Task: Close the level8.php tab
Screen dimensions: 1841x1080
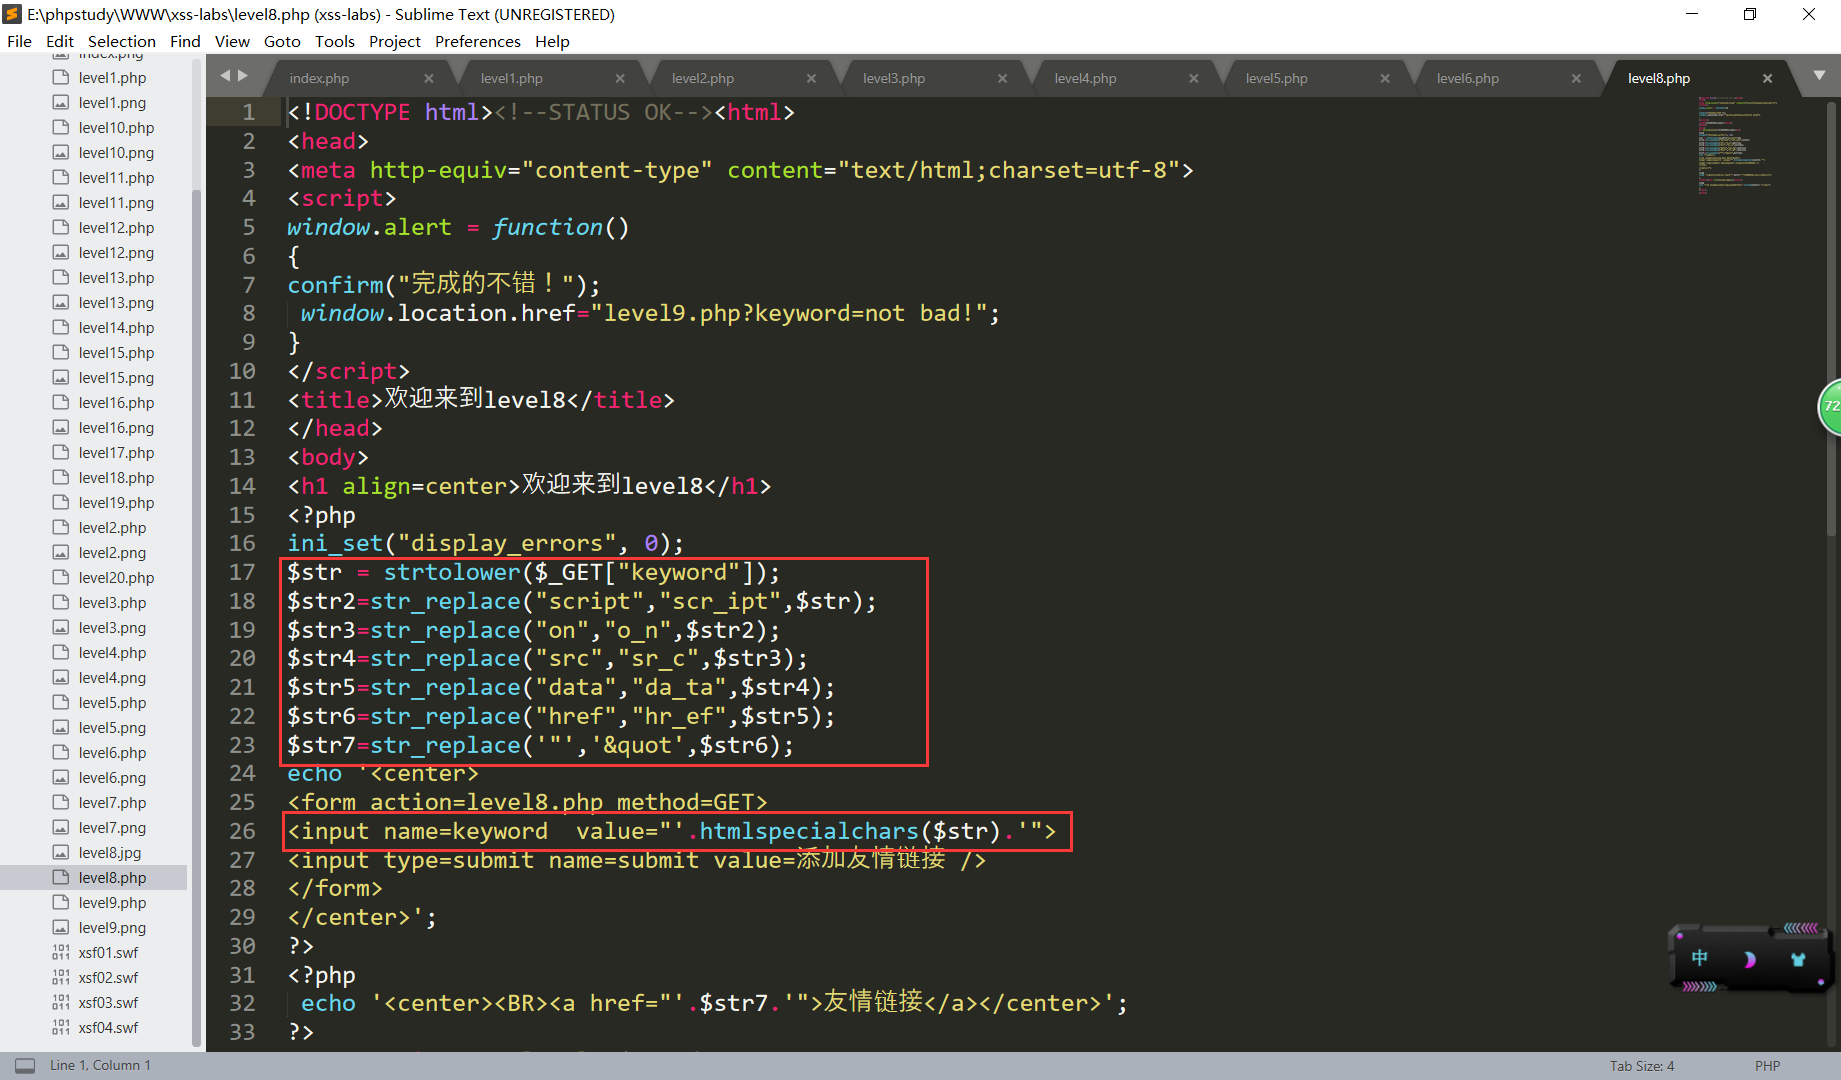Action: pos(1767,78)
